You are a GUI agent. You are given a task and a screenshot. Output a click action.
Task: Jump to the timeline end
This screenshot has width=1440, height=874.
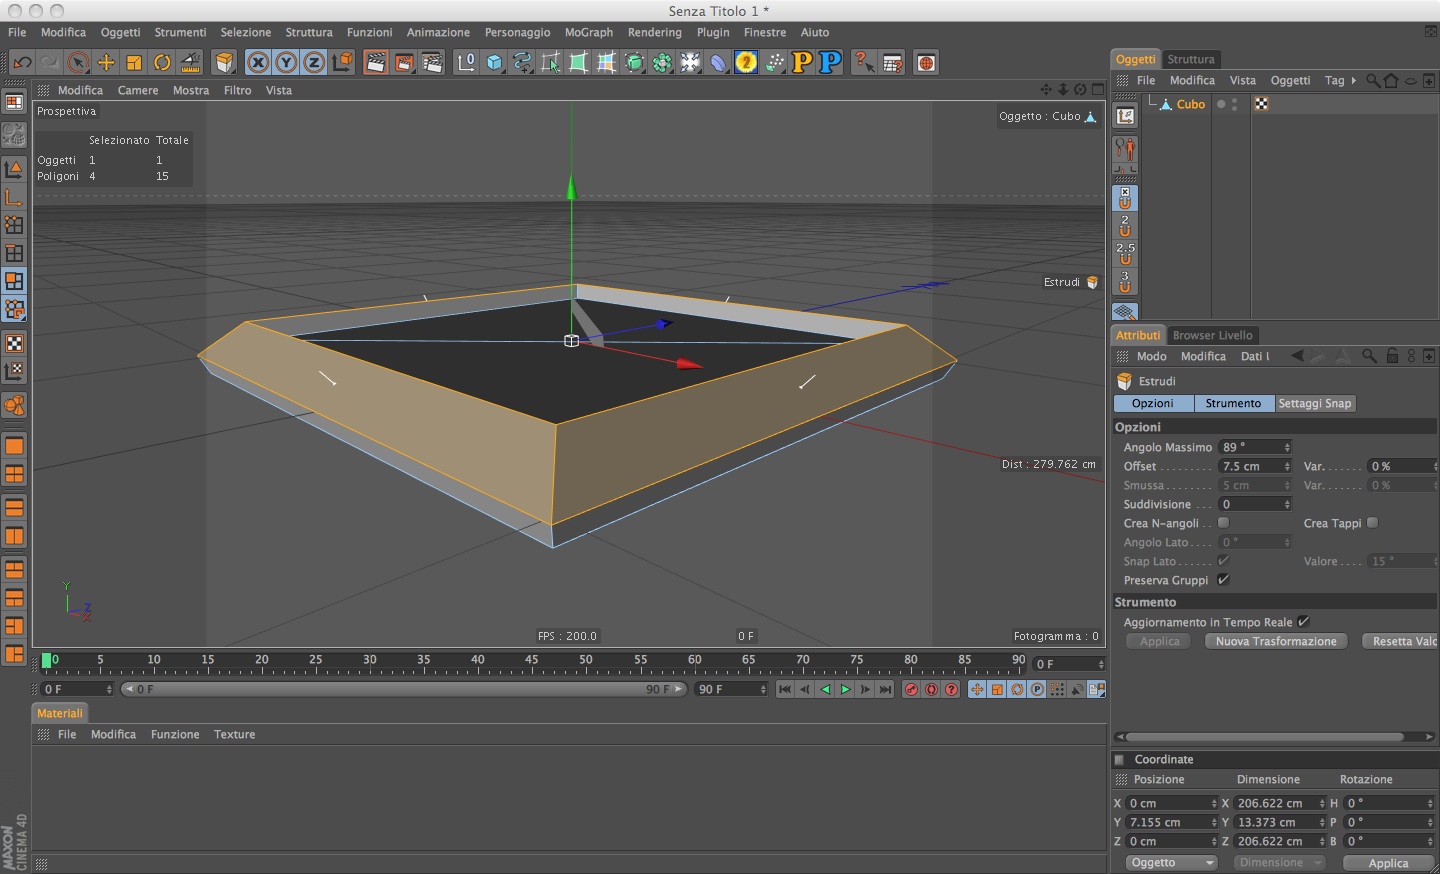tap(885, 689)
